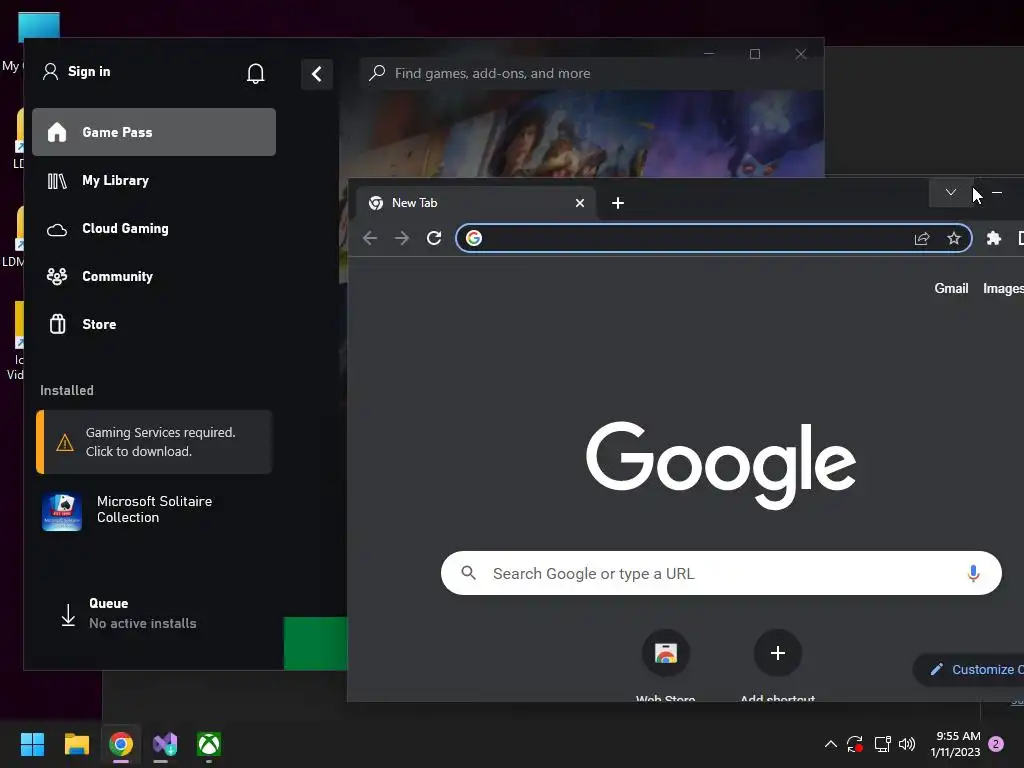Image resolution: width=1024 pixels, height=768 pixels.
Task: Open Visual Studio from taskbar
Action: pyautogui.click(x=165, y=744)
